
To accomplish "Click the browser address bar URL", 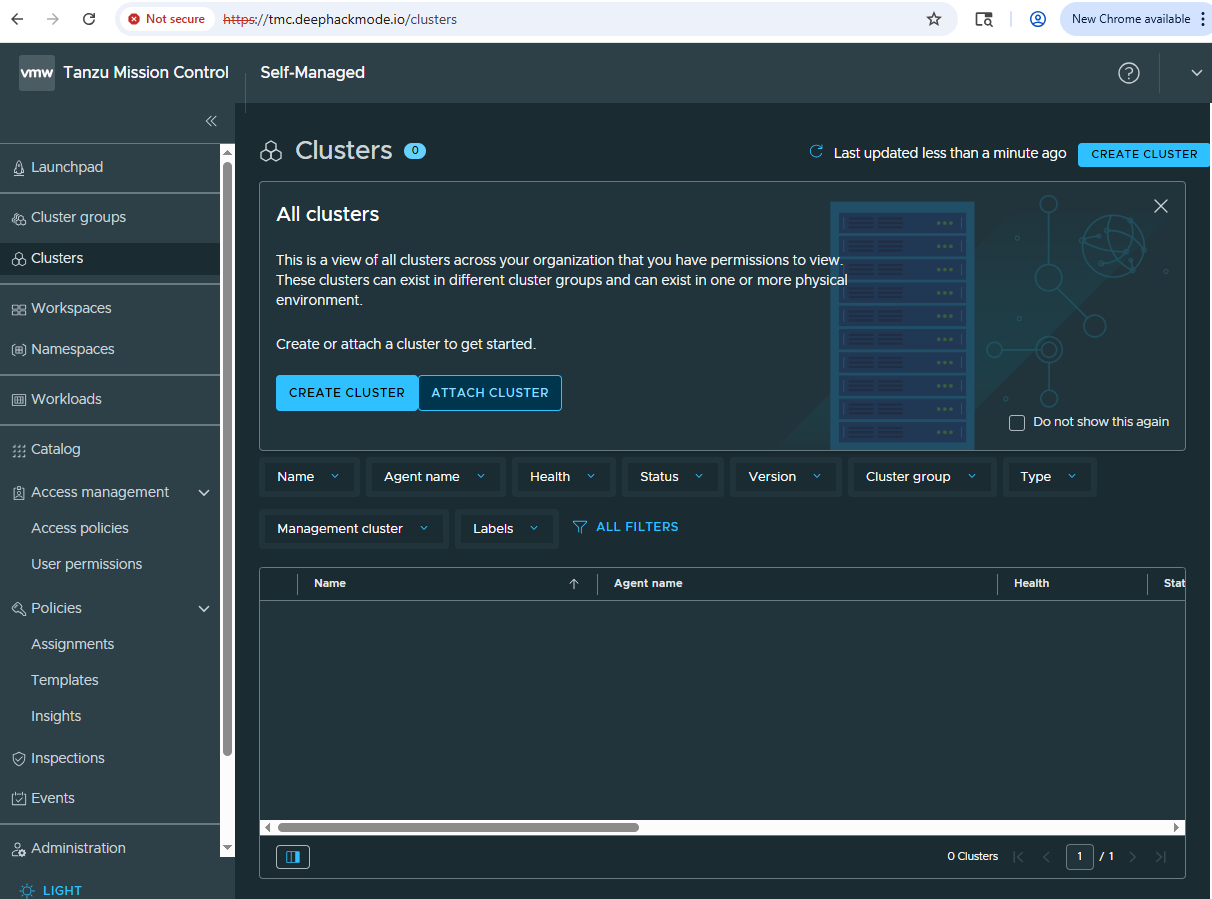I will point(340,19).
